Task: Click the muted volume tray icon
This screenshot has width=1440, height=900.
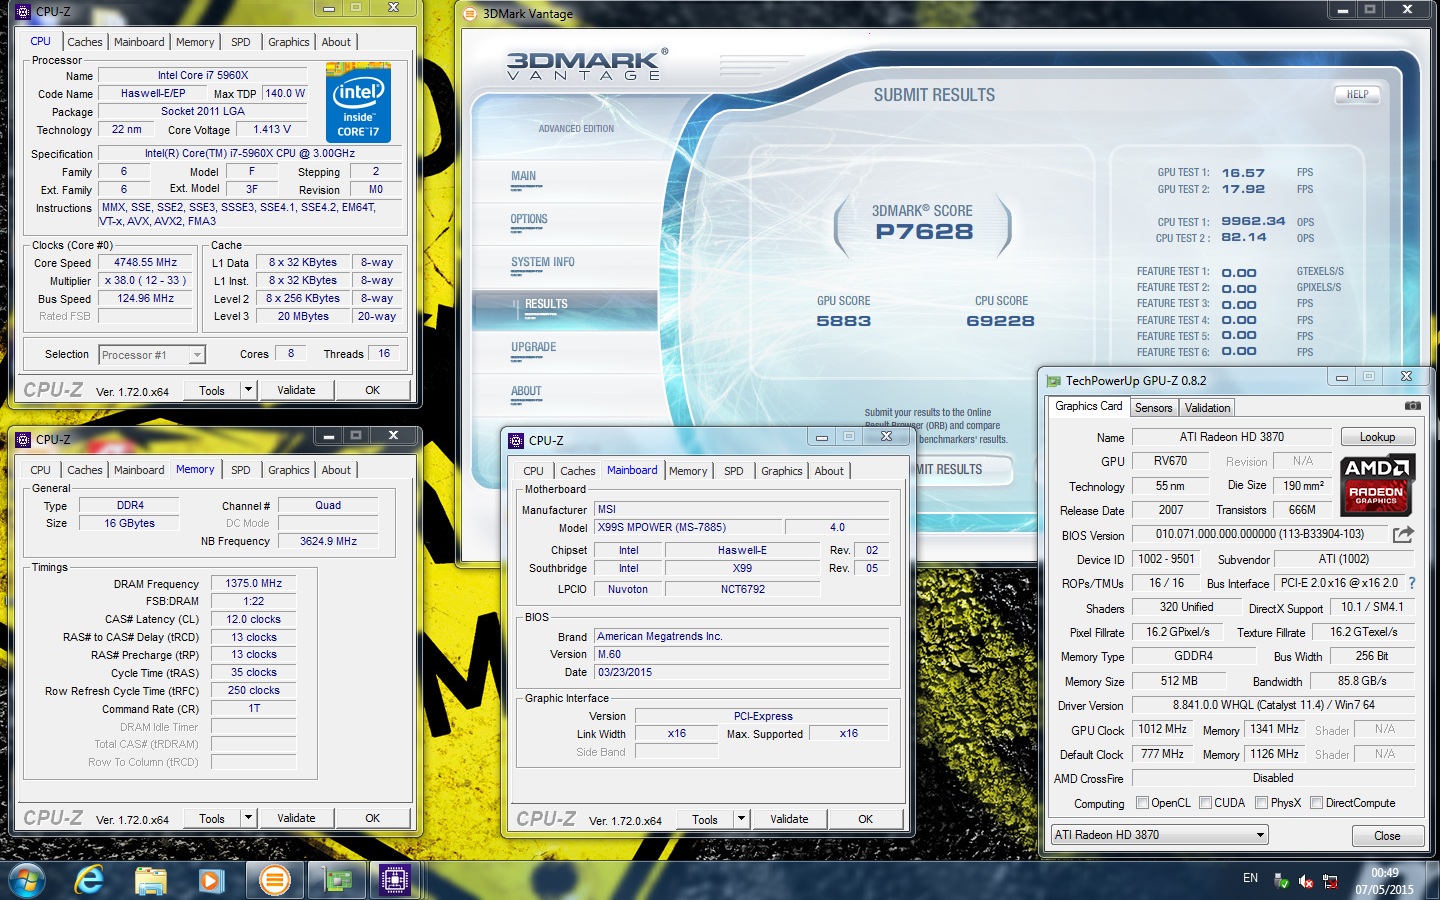Action: pos(1305,881)
